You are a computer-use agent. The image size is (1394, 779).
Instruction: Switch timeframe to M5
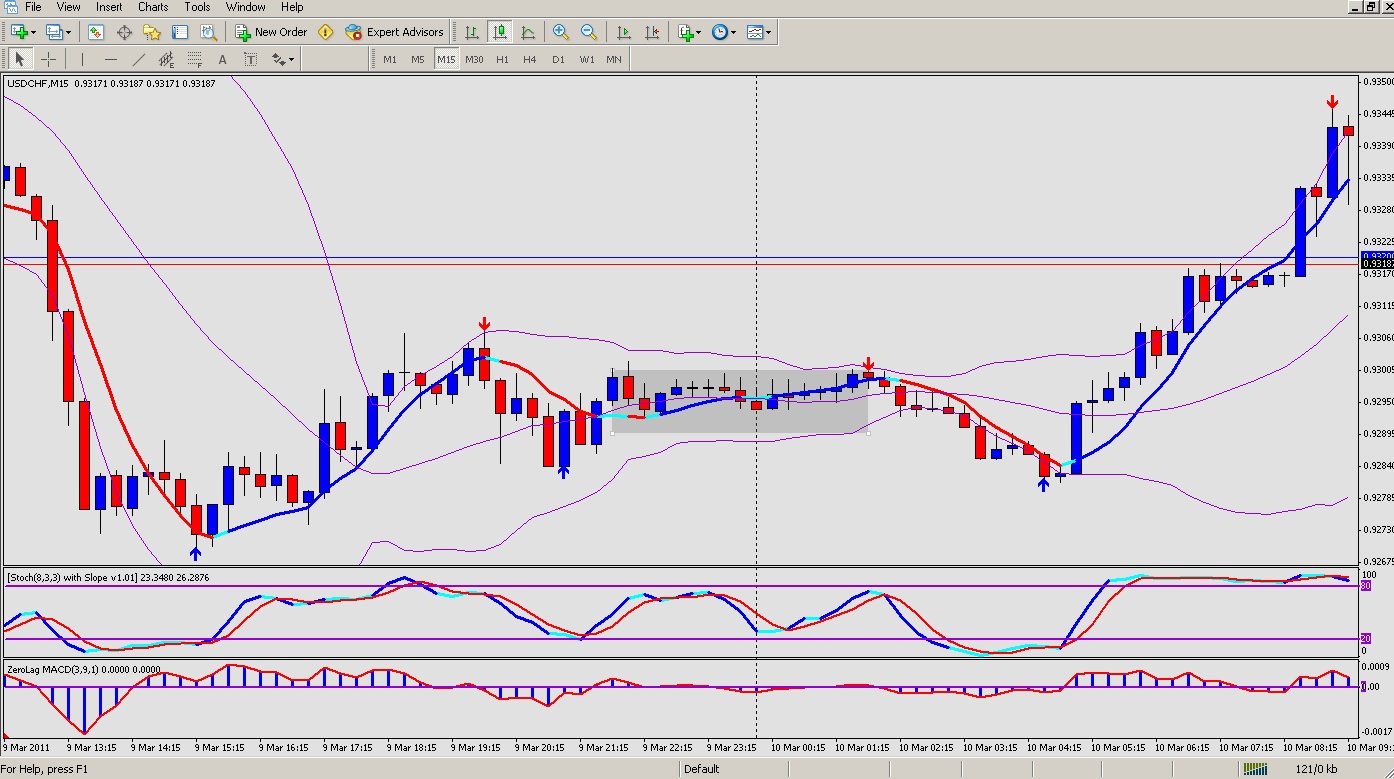tap(418, 59)
